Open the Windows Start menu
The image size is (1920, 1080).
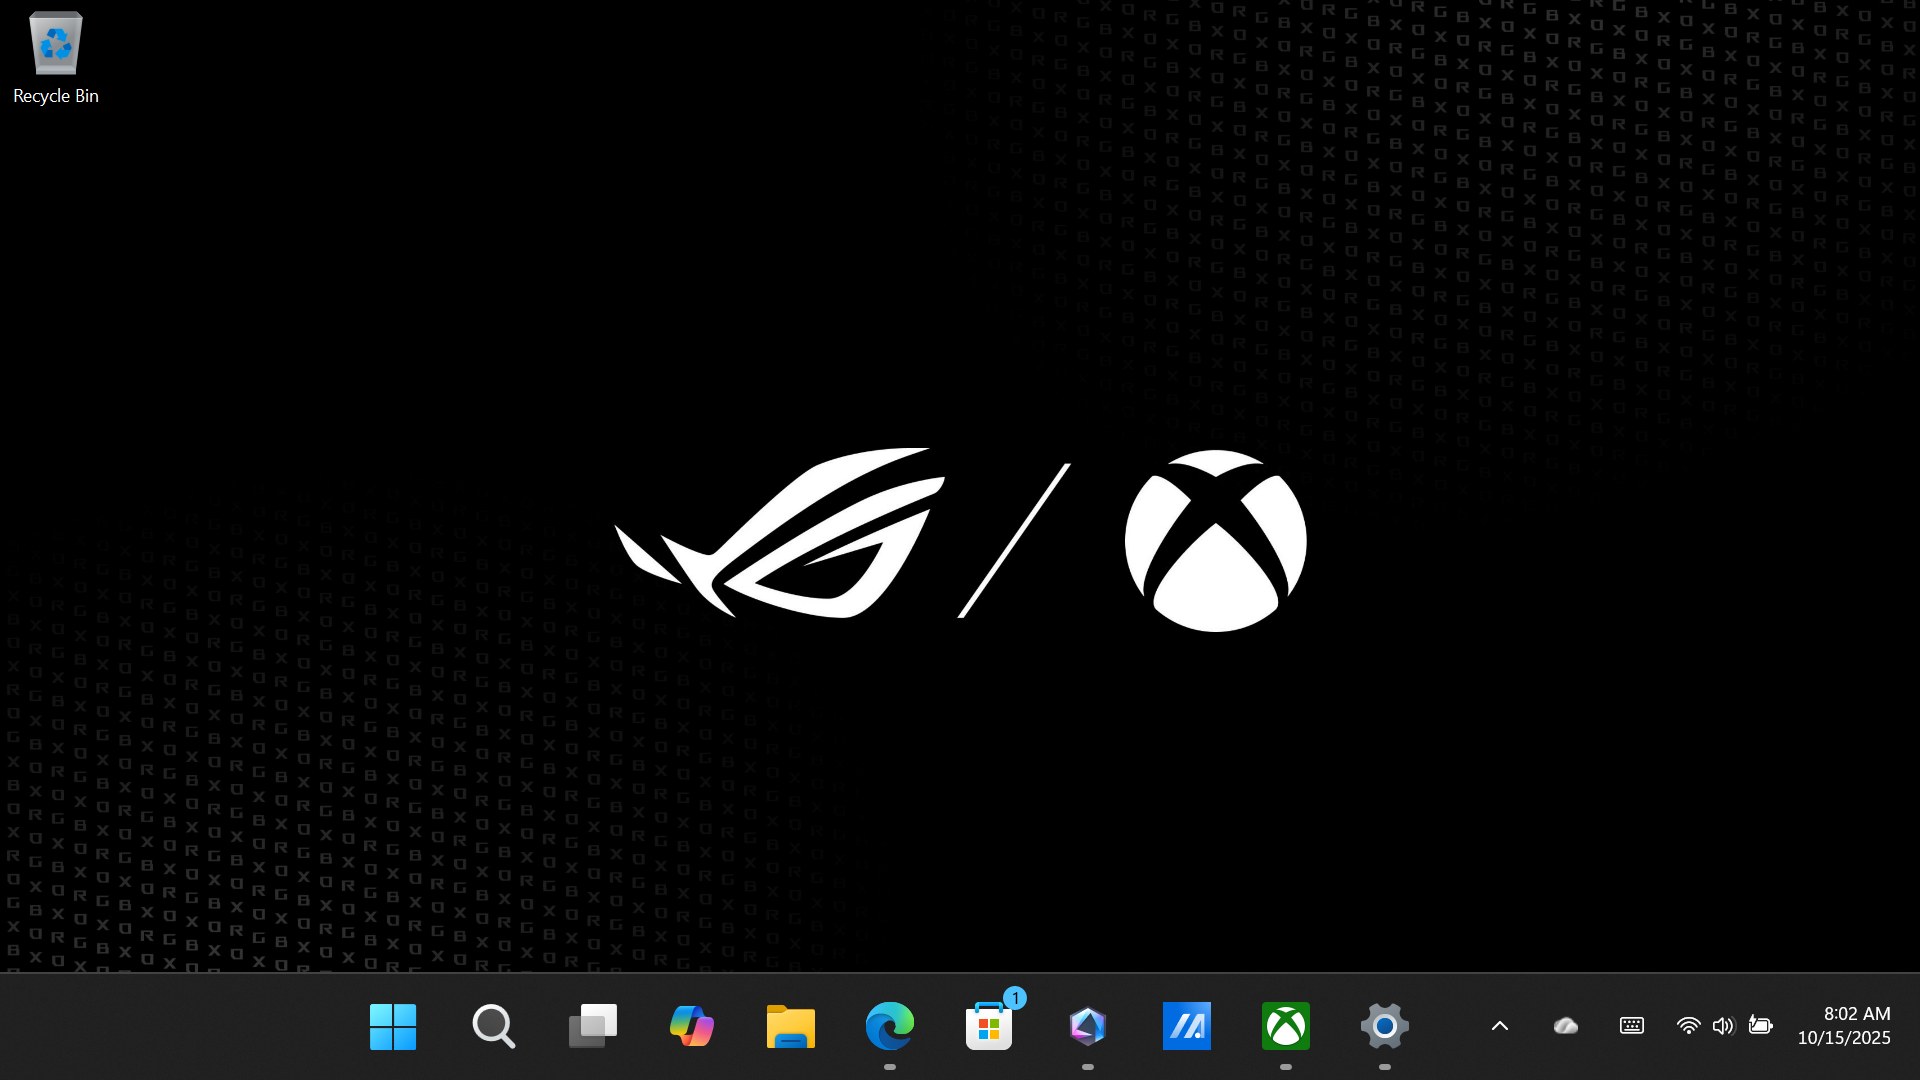(x=393, y=1026)
